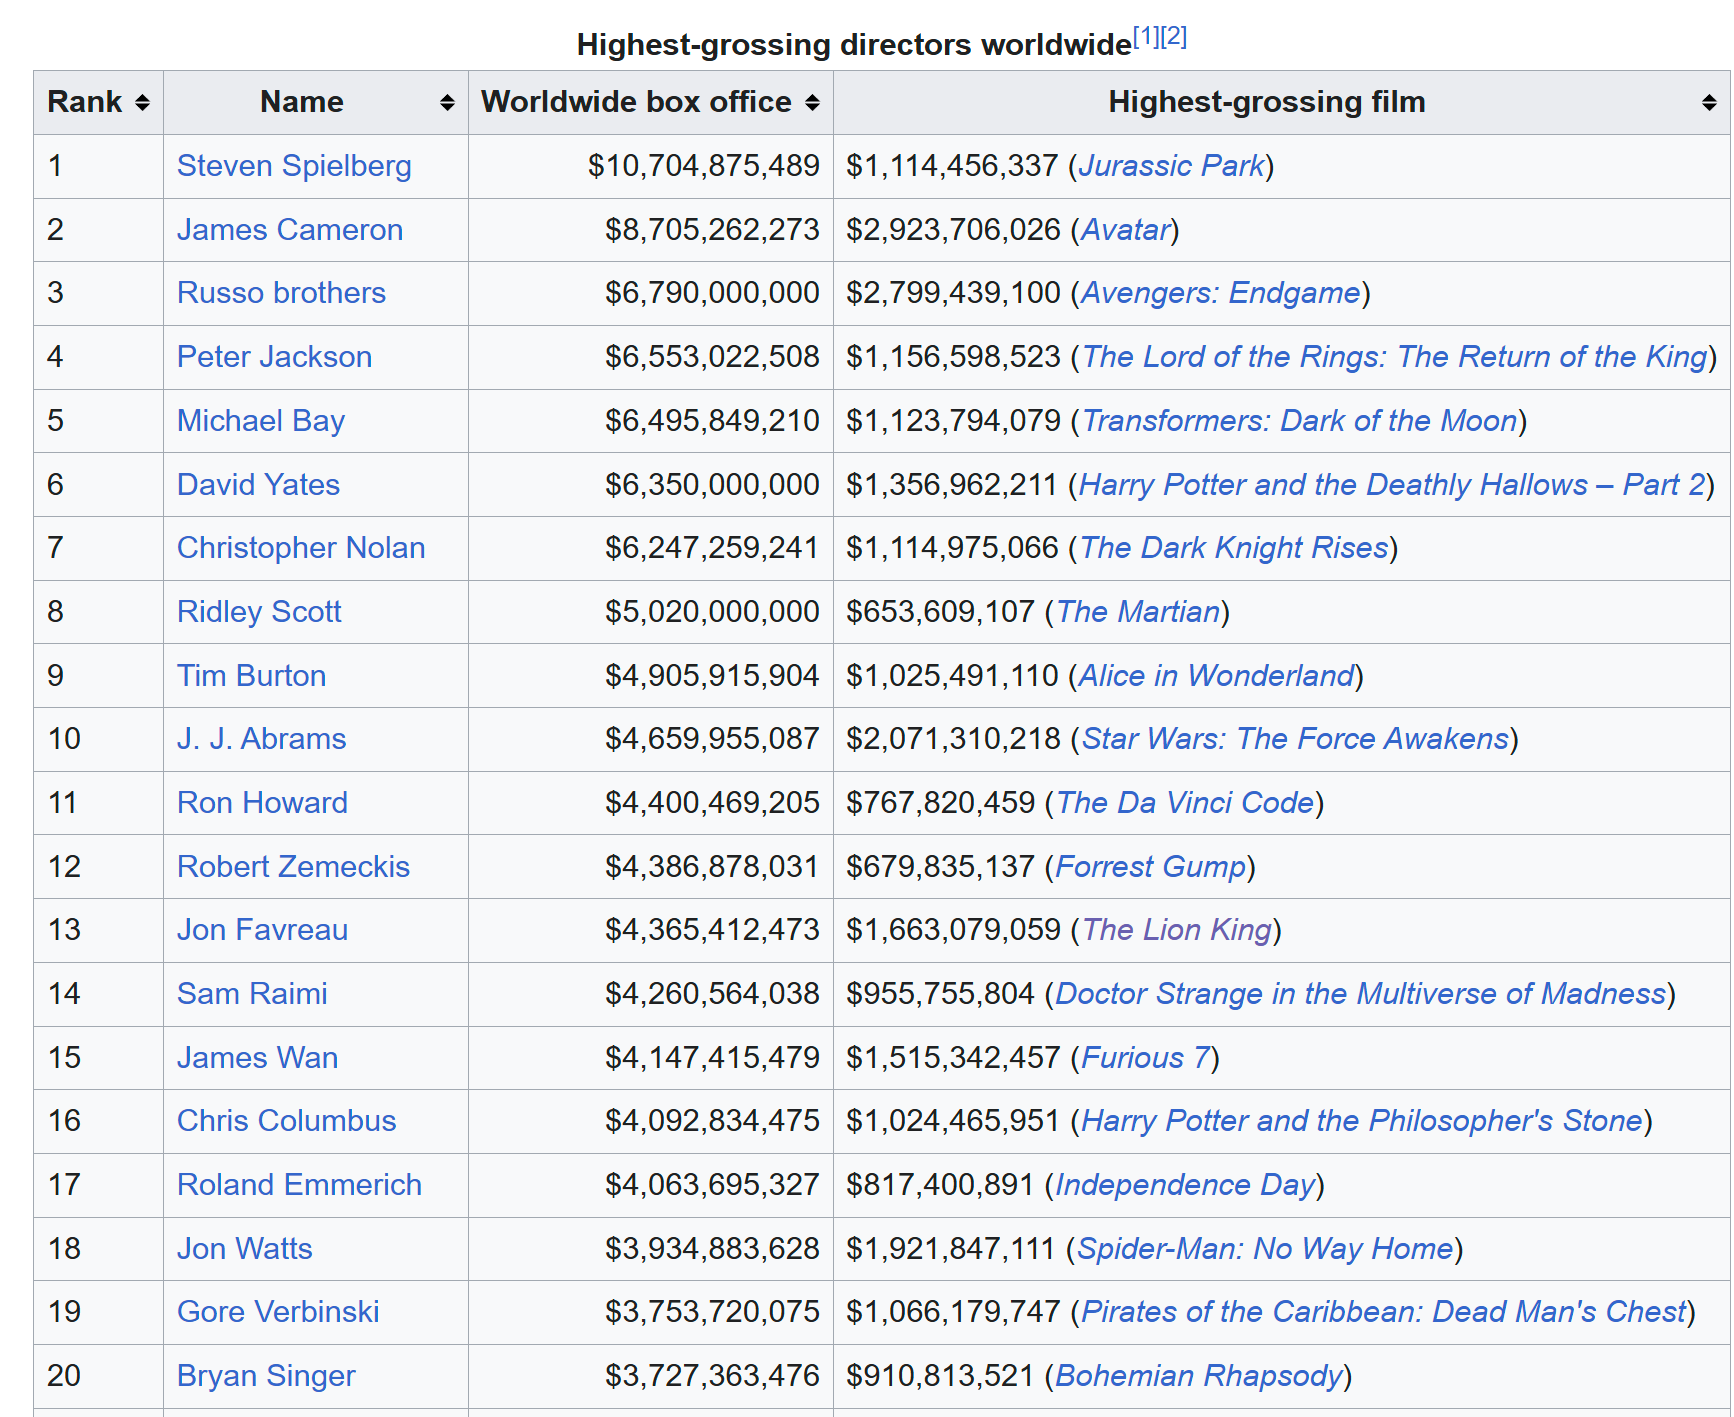The height and width of the screenshot is (1417, 1734).
Task: Open Roland Emmerich link
Action: (299, 1185)
